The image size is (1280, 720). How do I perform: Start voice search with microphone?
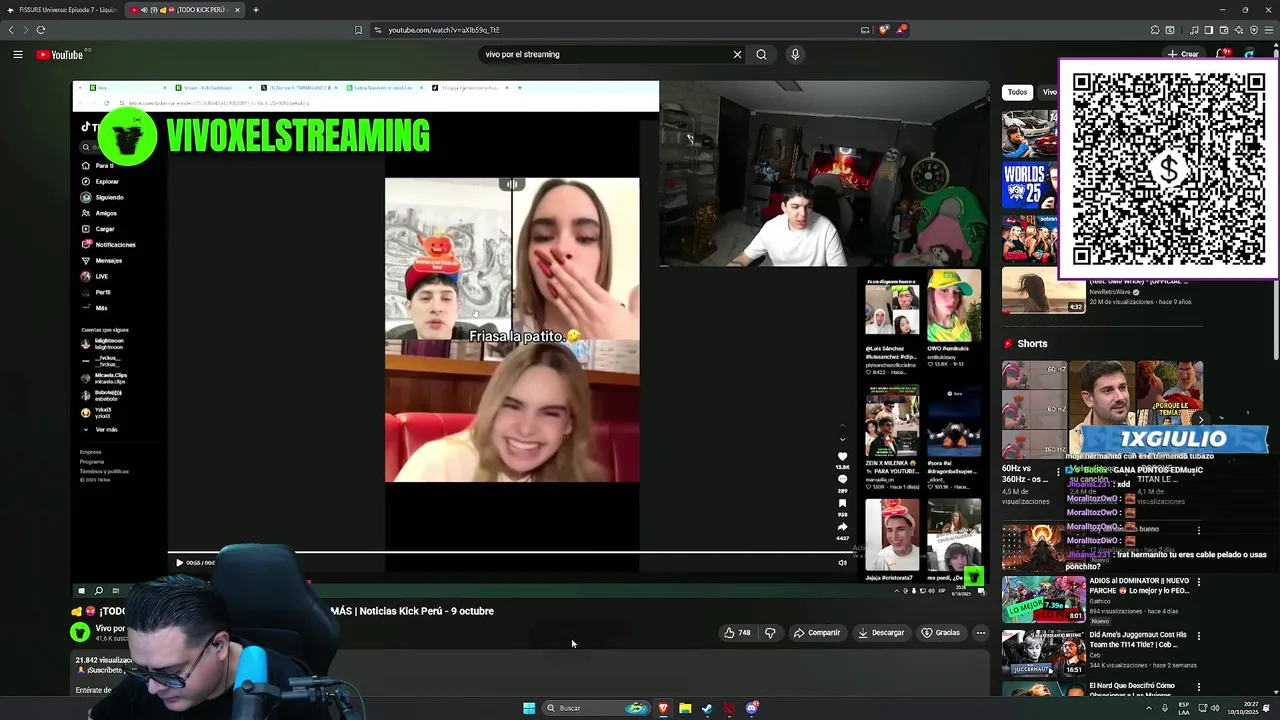point(795,55)
